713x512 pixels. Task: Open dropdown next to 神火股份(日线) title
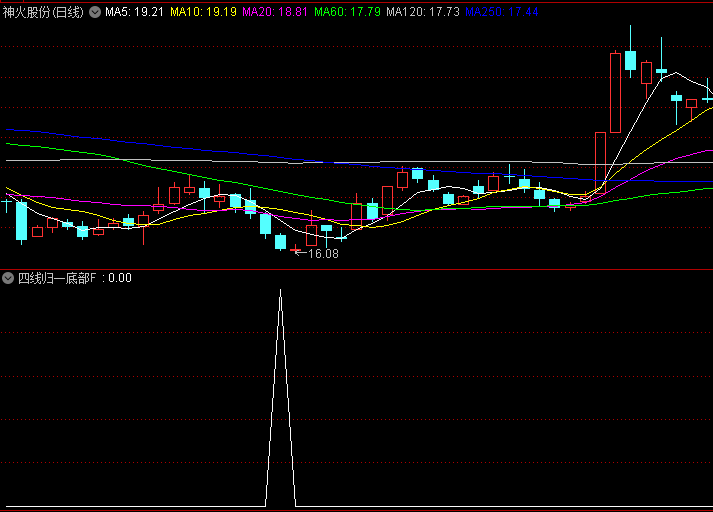[x=95, y=12]
